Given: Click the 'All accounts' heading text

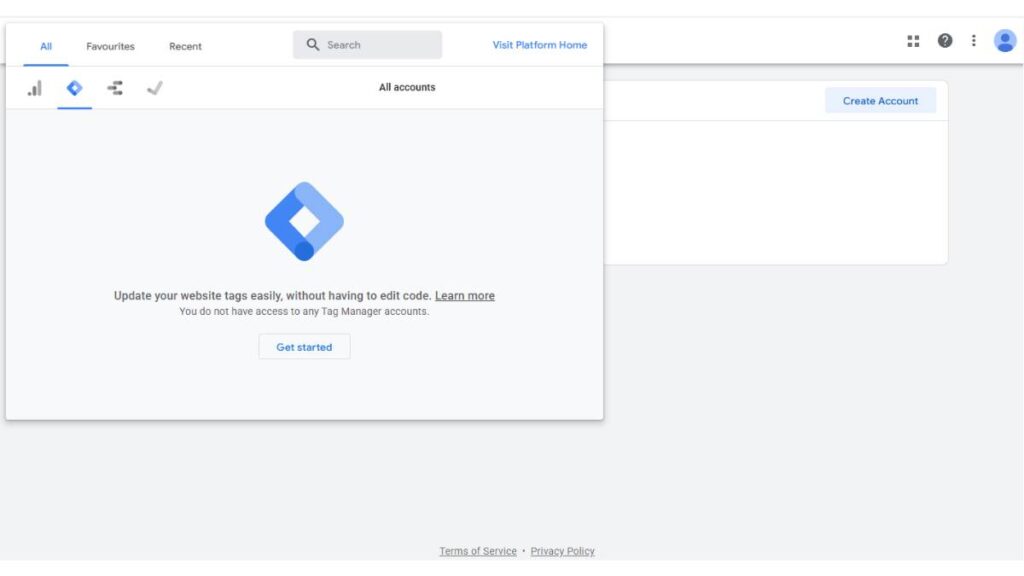Looking at the screenshot, I should pos(407,88).
